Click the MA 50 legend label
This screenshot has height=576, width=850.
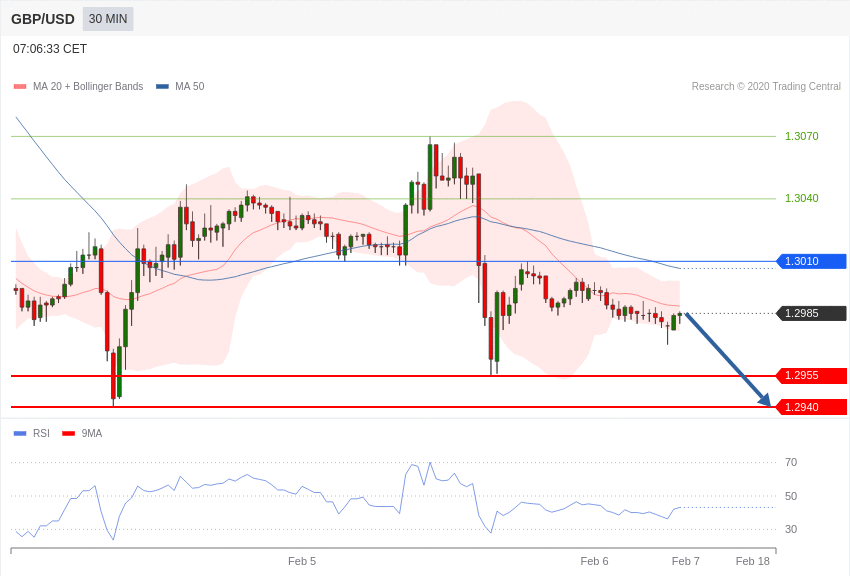(190, 86)
